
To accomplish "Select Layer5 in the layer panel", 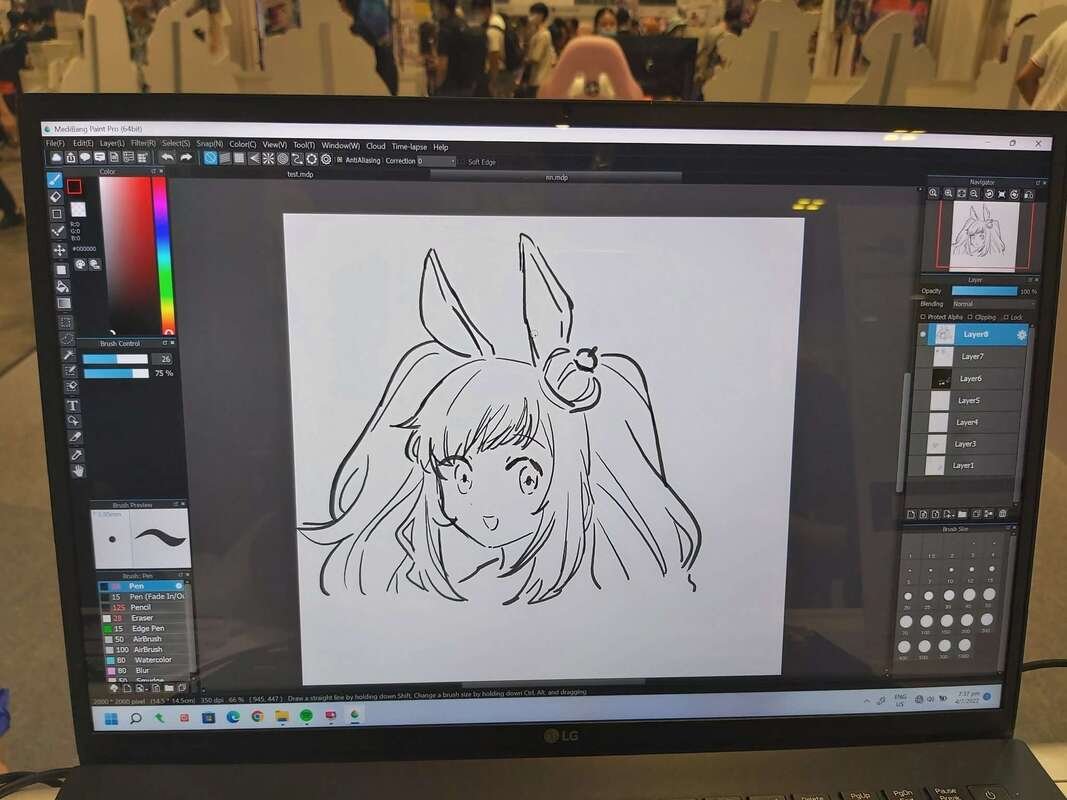I will pyautogui.click(x=968, y=401).
